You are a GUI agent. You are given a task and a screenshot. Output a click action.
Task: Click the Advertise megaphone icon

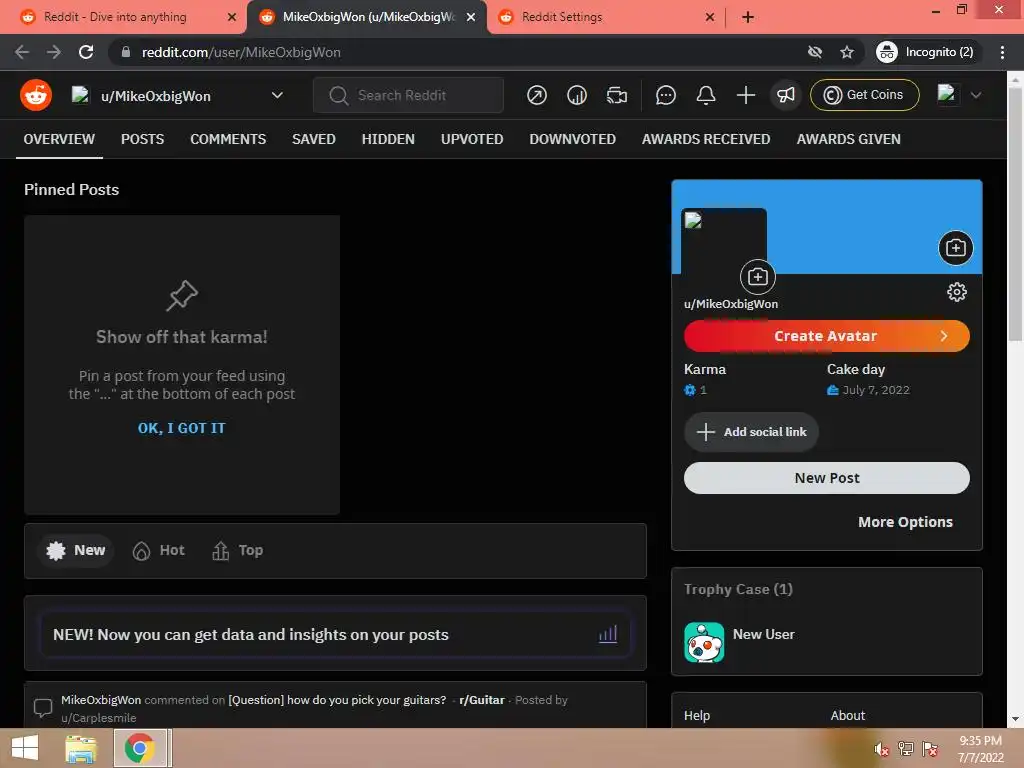tap(786, 95)
